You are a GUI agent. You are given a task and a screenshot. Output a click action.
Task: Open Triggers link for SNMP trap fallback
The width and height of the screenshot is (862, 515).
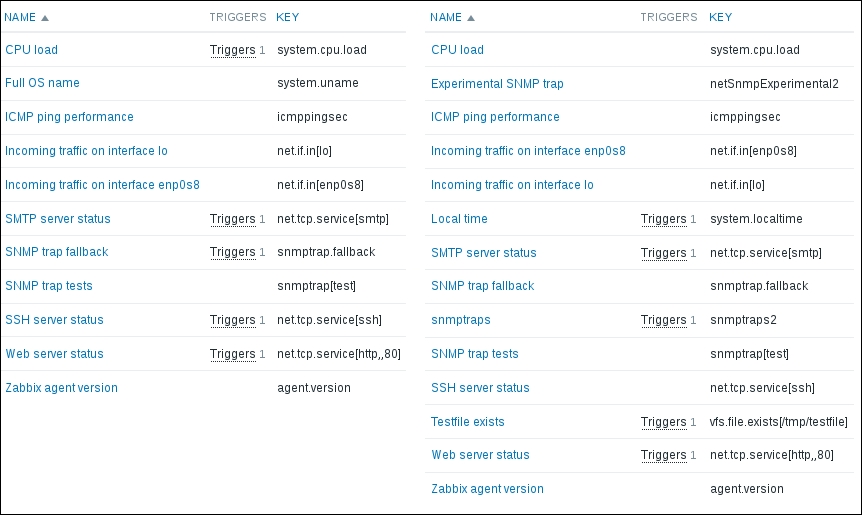[x=233, y=252]
